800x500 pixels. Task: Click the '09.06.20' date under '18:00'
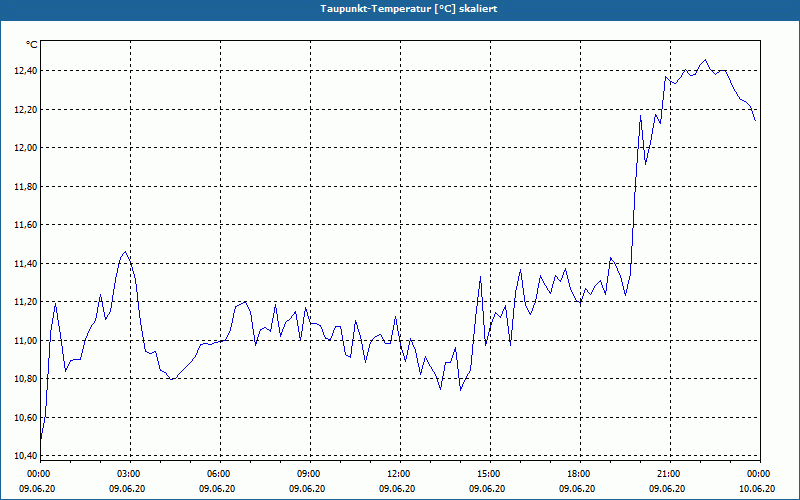click(x=577, y=489)
